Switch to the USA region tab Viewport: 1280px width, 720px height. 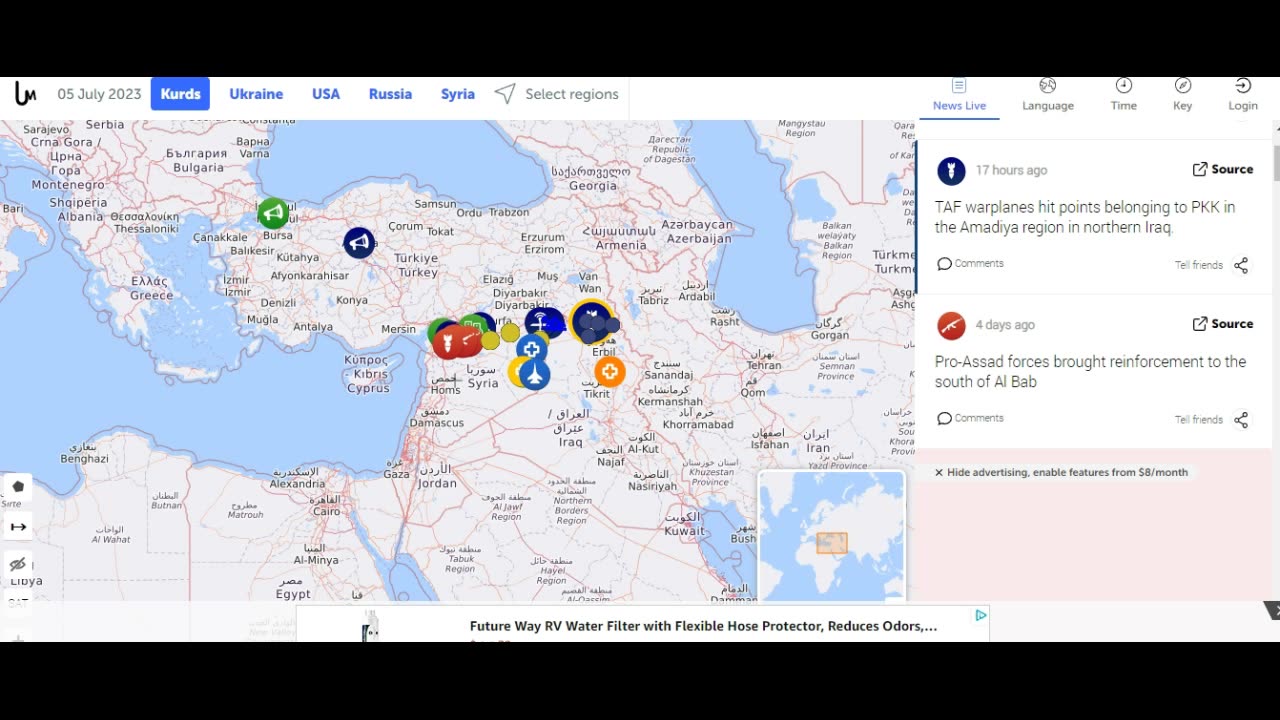pos(326,94)
